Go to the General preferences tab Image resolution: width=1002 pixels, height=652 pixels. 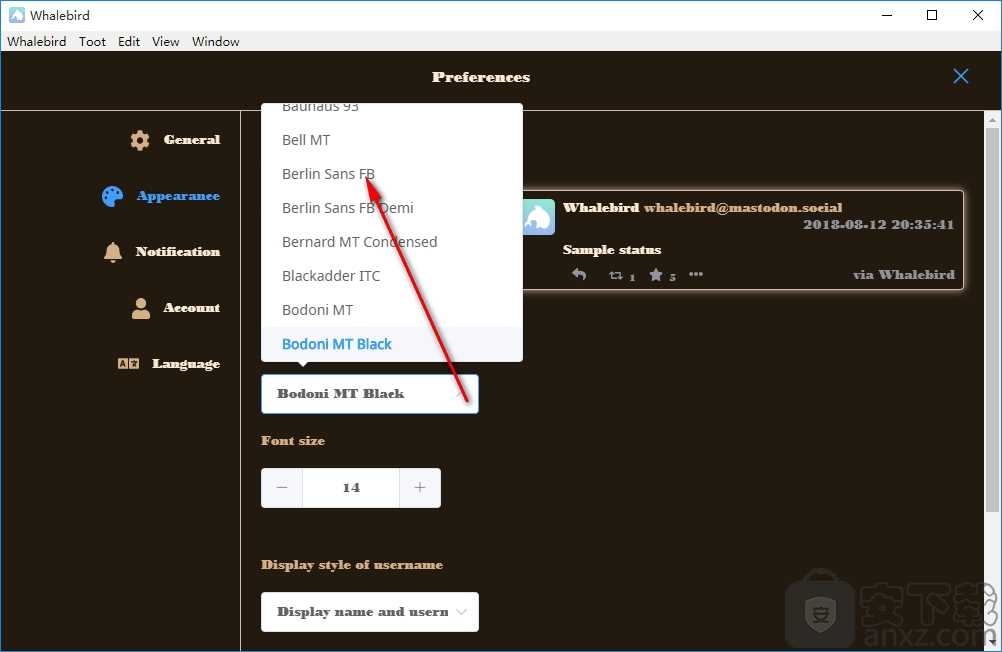[192, 139]
